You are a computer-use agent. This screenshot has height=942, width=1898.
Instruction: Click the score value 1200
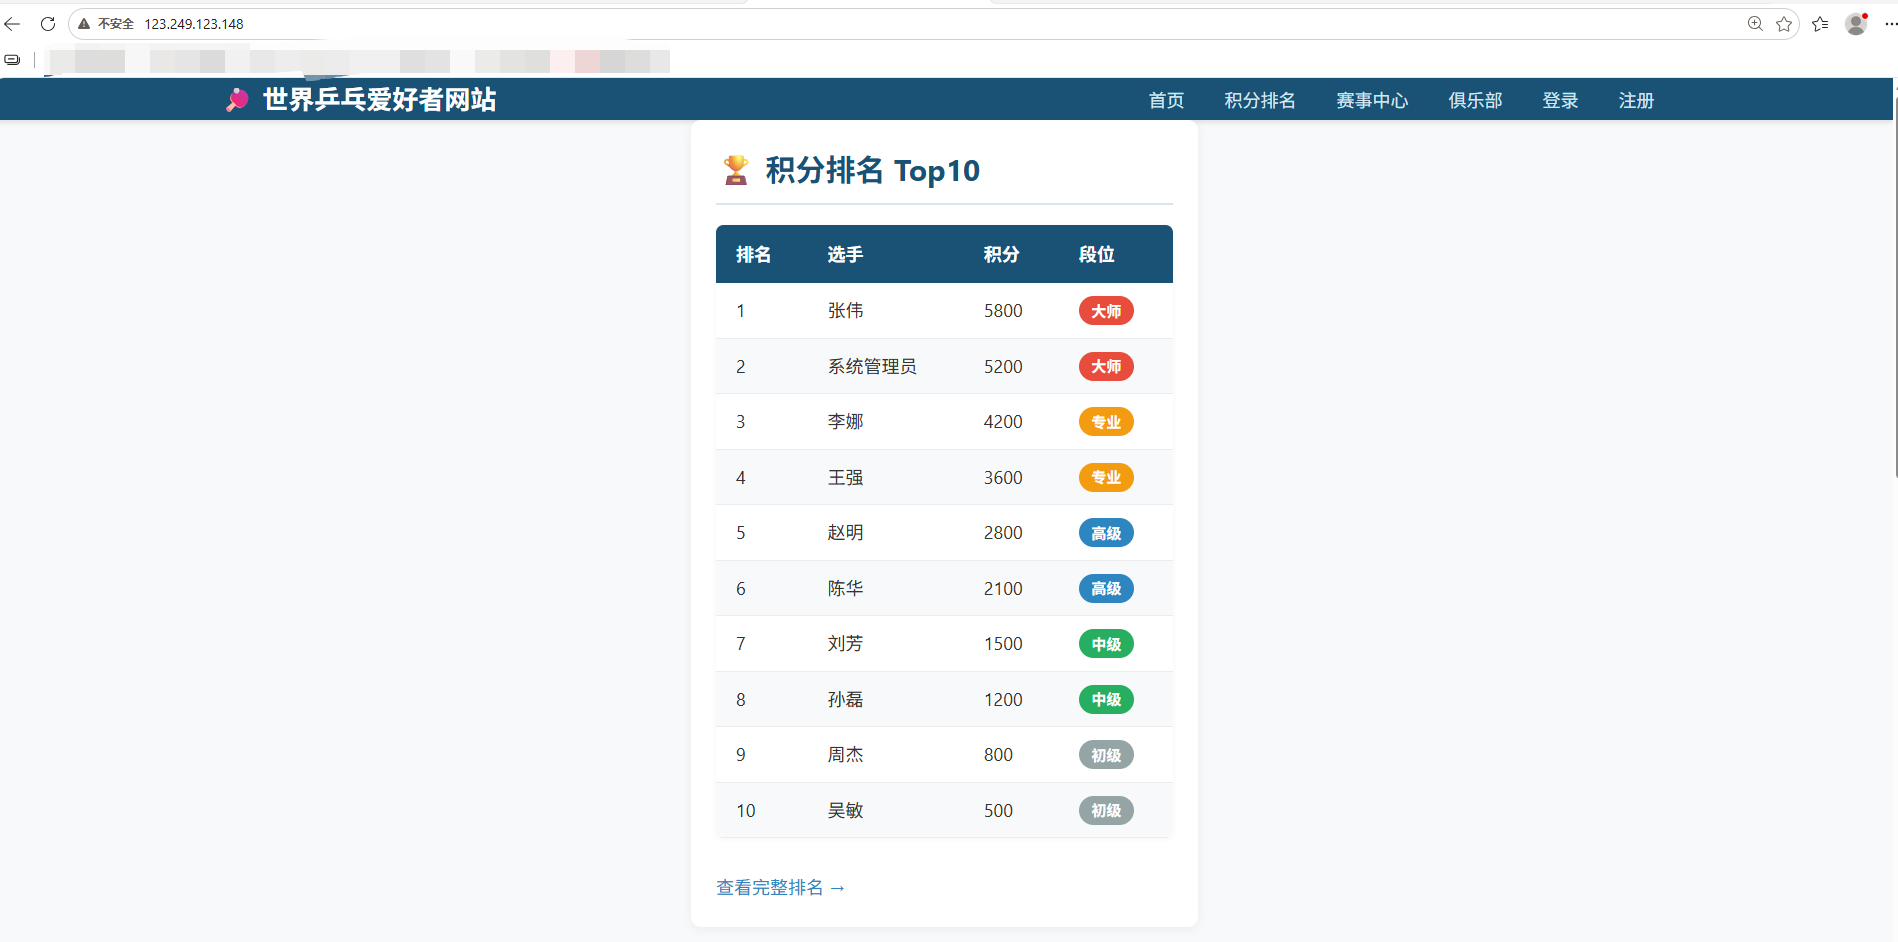click(1003, 700)
